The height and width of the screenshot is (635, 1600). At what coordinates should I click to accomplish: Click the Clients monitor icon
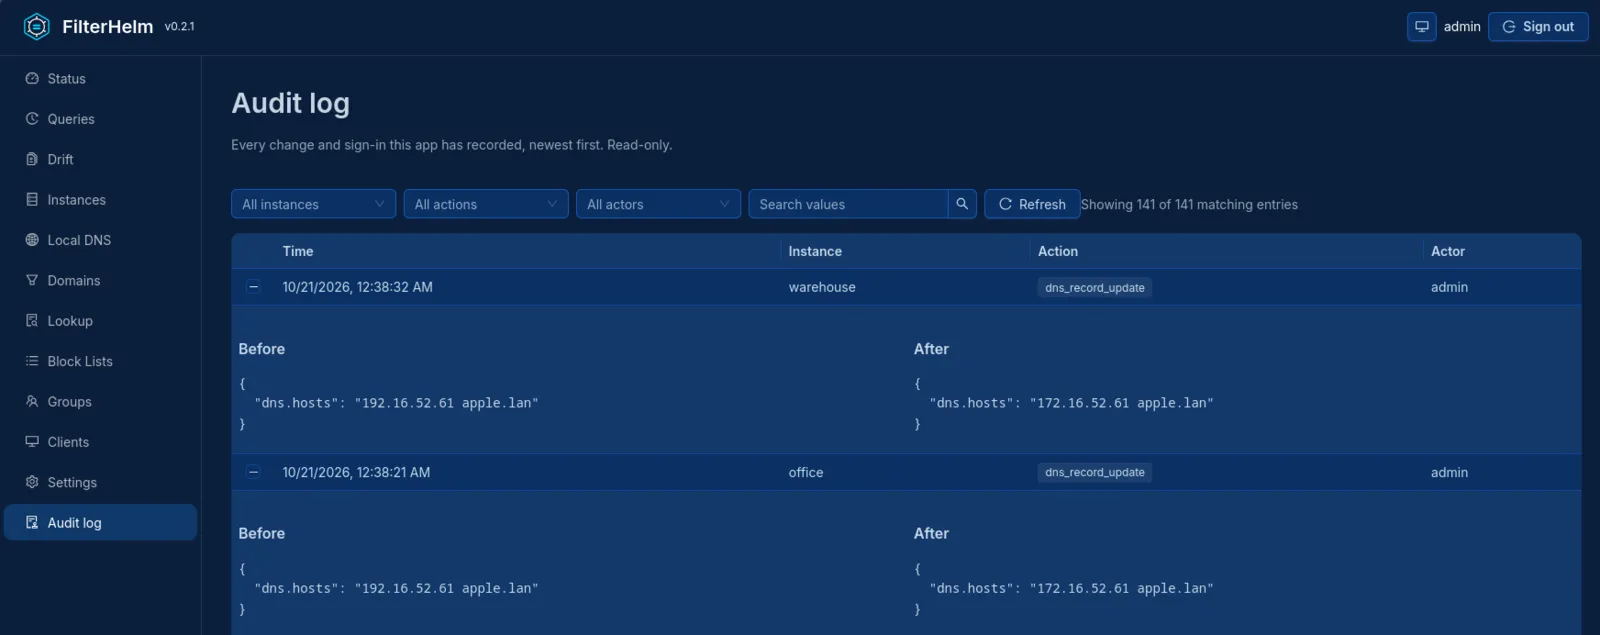click(32, 441)
